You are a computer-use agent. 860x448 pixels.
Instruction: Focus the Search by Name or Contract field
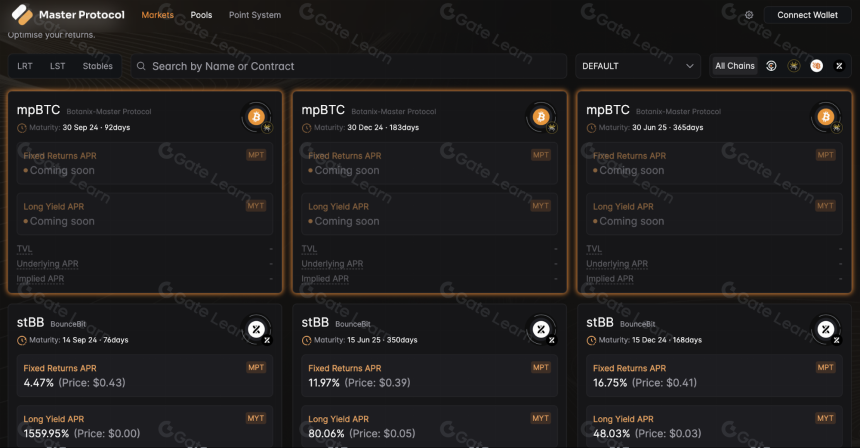(x=349, y=66)
